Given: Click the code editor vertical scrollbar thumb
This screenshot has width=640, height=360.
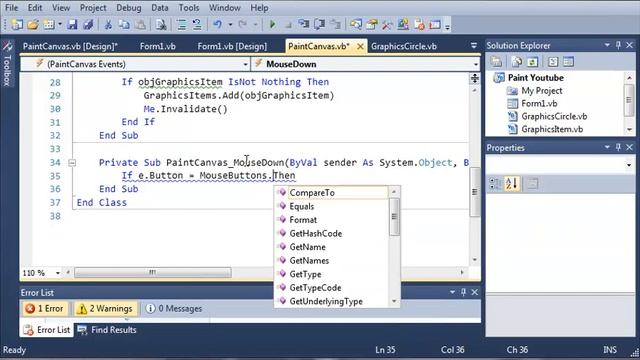Looking at the screenshot, I should click(x=475, y=192).
